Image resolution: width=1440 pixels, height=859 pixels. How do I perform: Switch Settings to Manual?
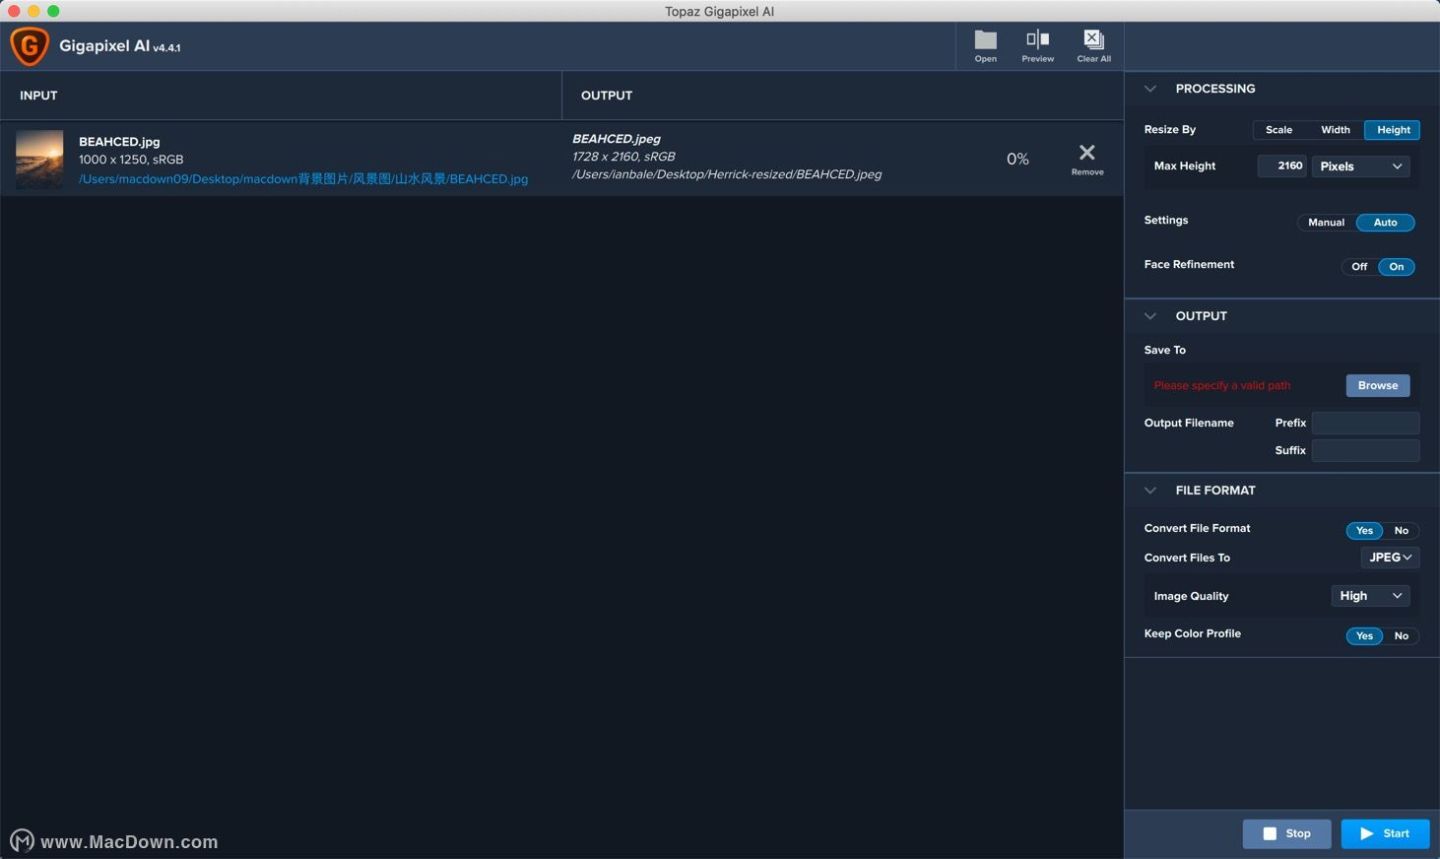(x=1326, y=223)
